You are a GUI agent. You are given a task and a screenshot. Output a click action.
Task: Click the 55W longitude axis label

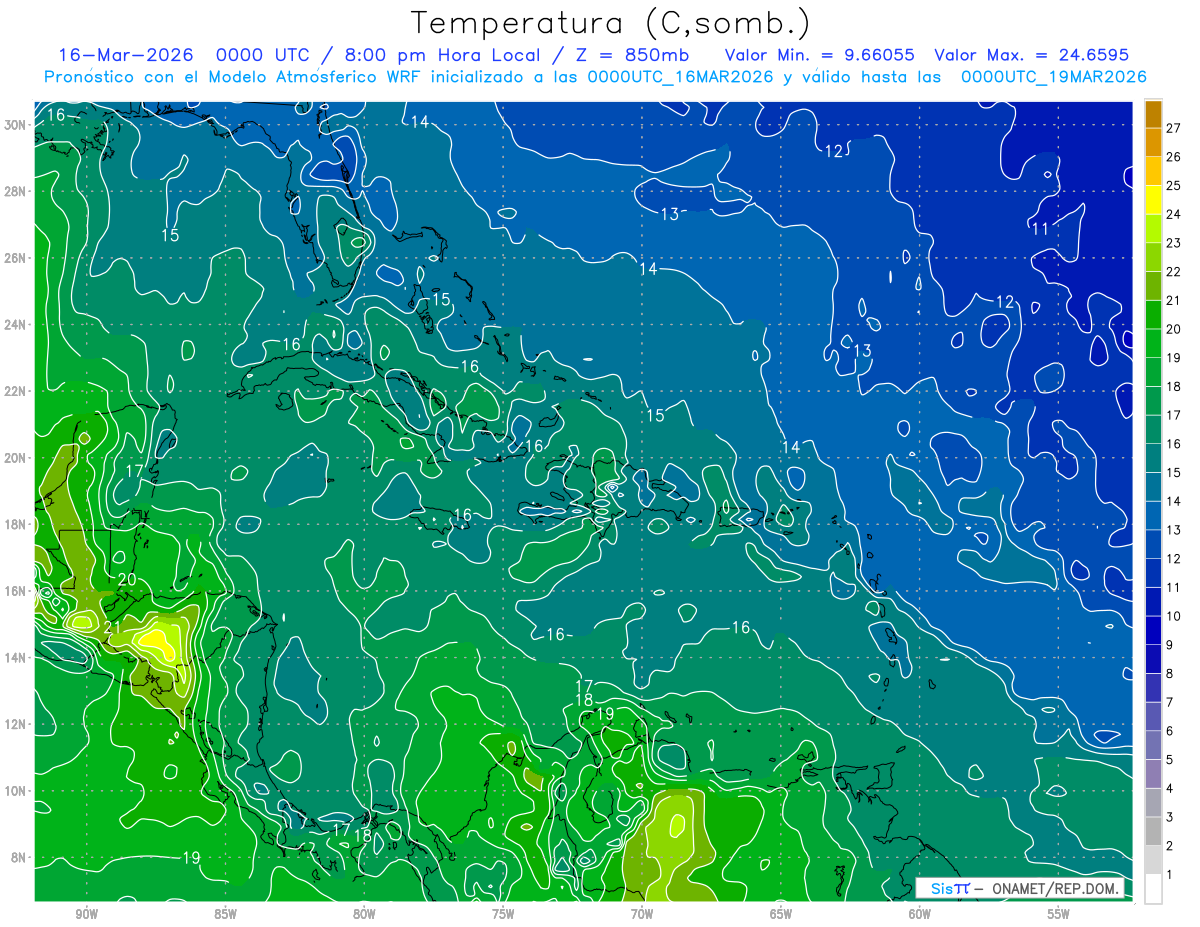pos(1059,914)
